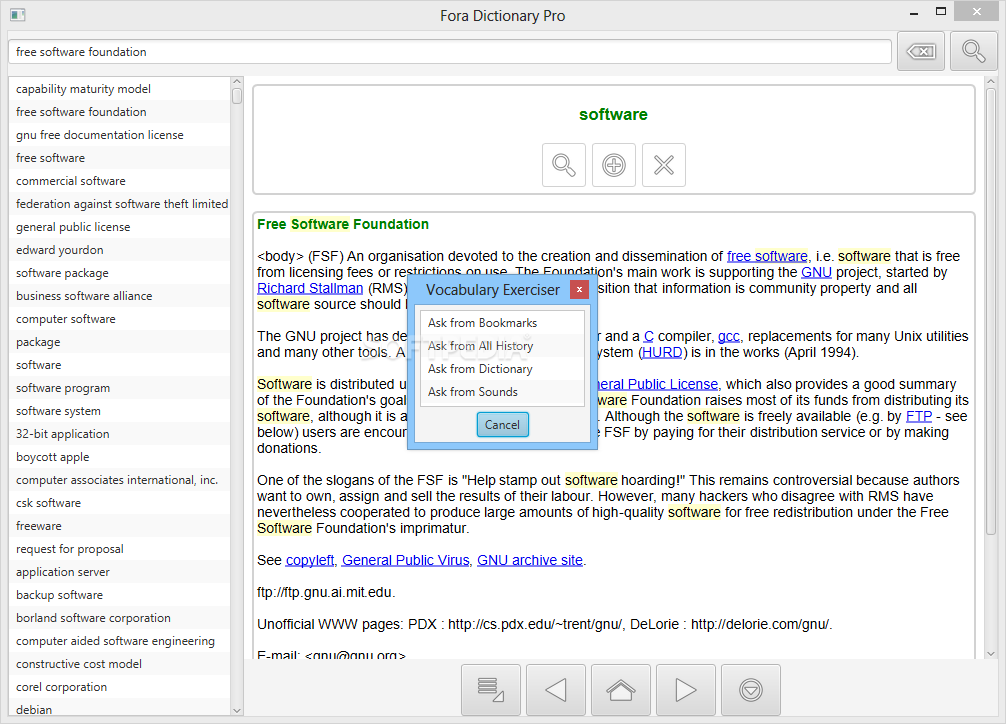Minimize the Fora Dictionary Pro window
This screenshot has height=724, width=1006.
(x=914, y=12)
